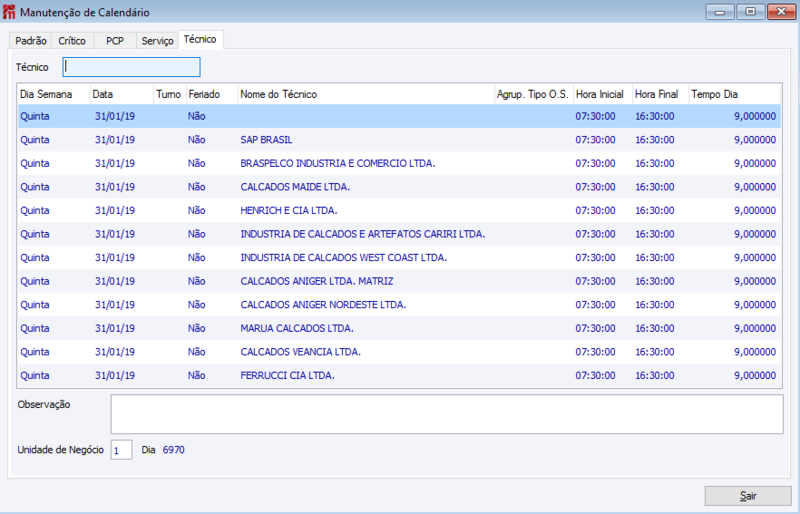This screenshot has width=800, height=514.
Task: Select INDUSTRIA DE CALCADOS WEST COAST LTDA.
Action: coord(399,257)
